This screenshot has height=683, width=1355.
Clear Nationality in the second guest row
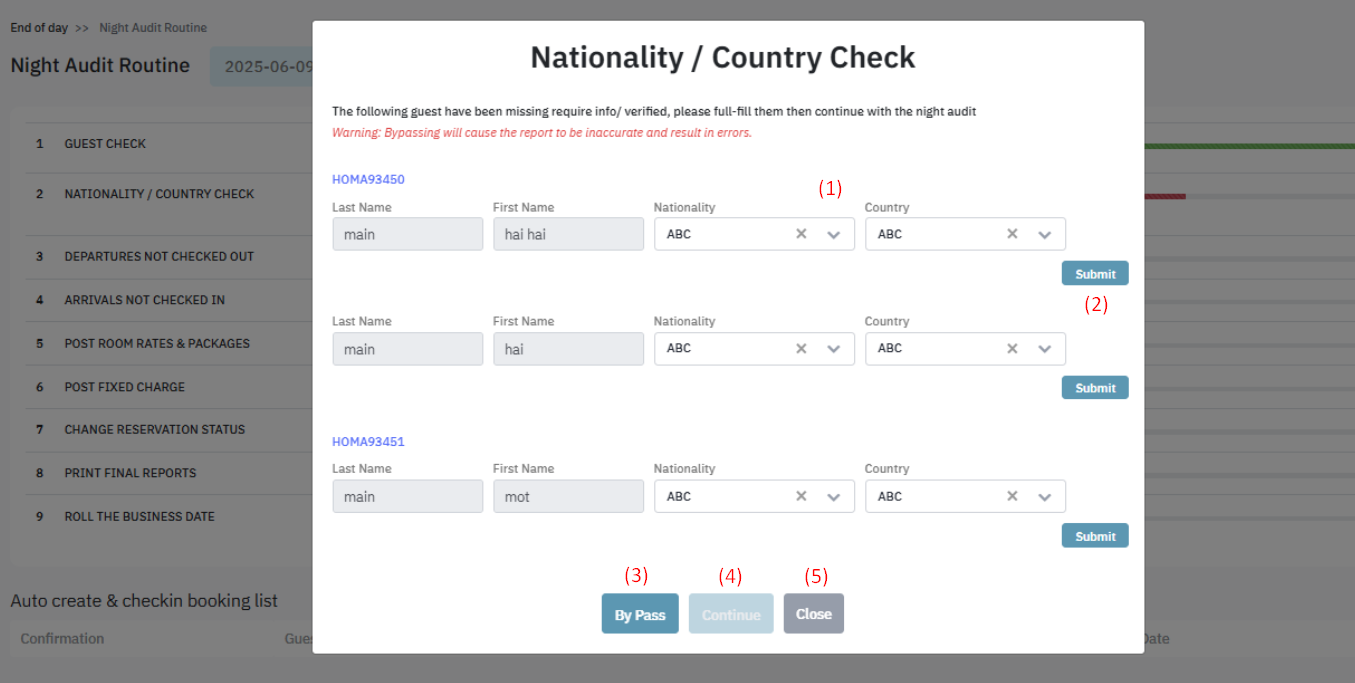coord(801,349)
